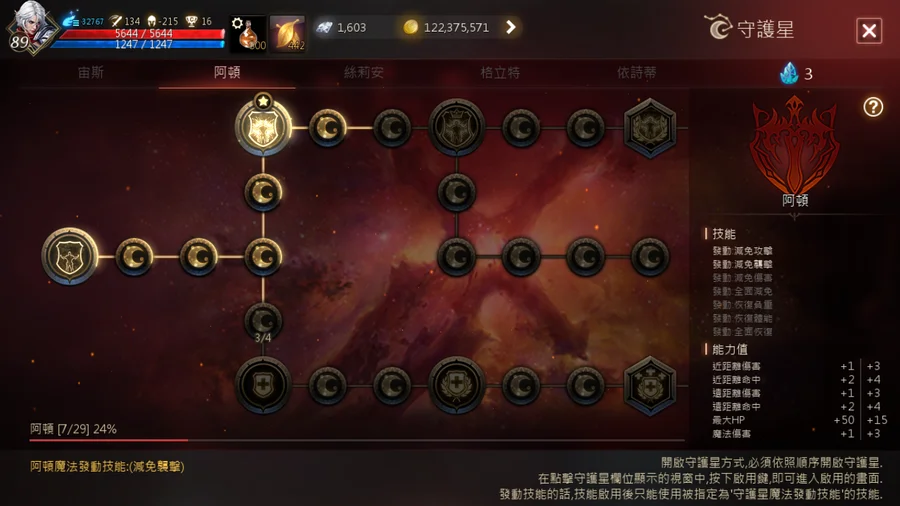900x506 pixels.
Task: Click the top-right hexagon crest node
Action: click(x=650, y=128)
